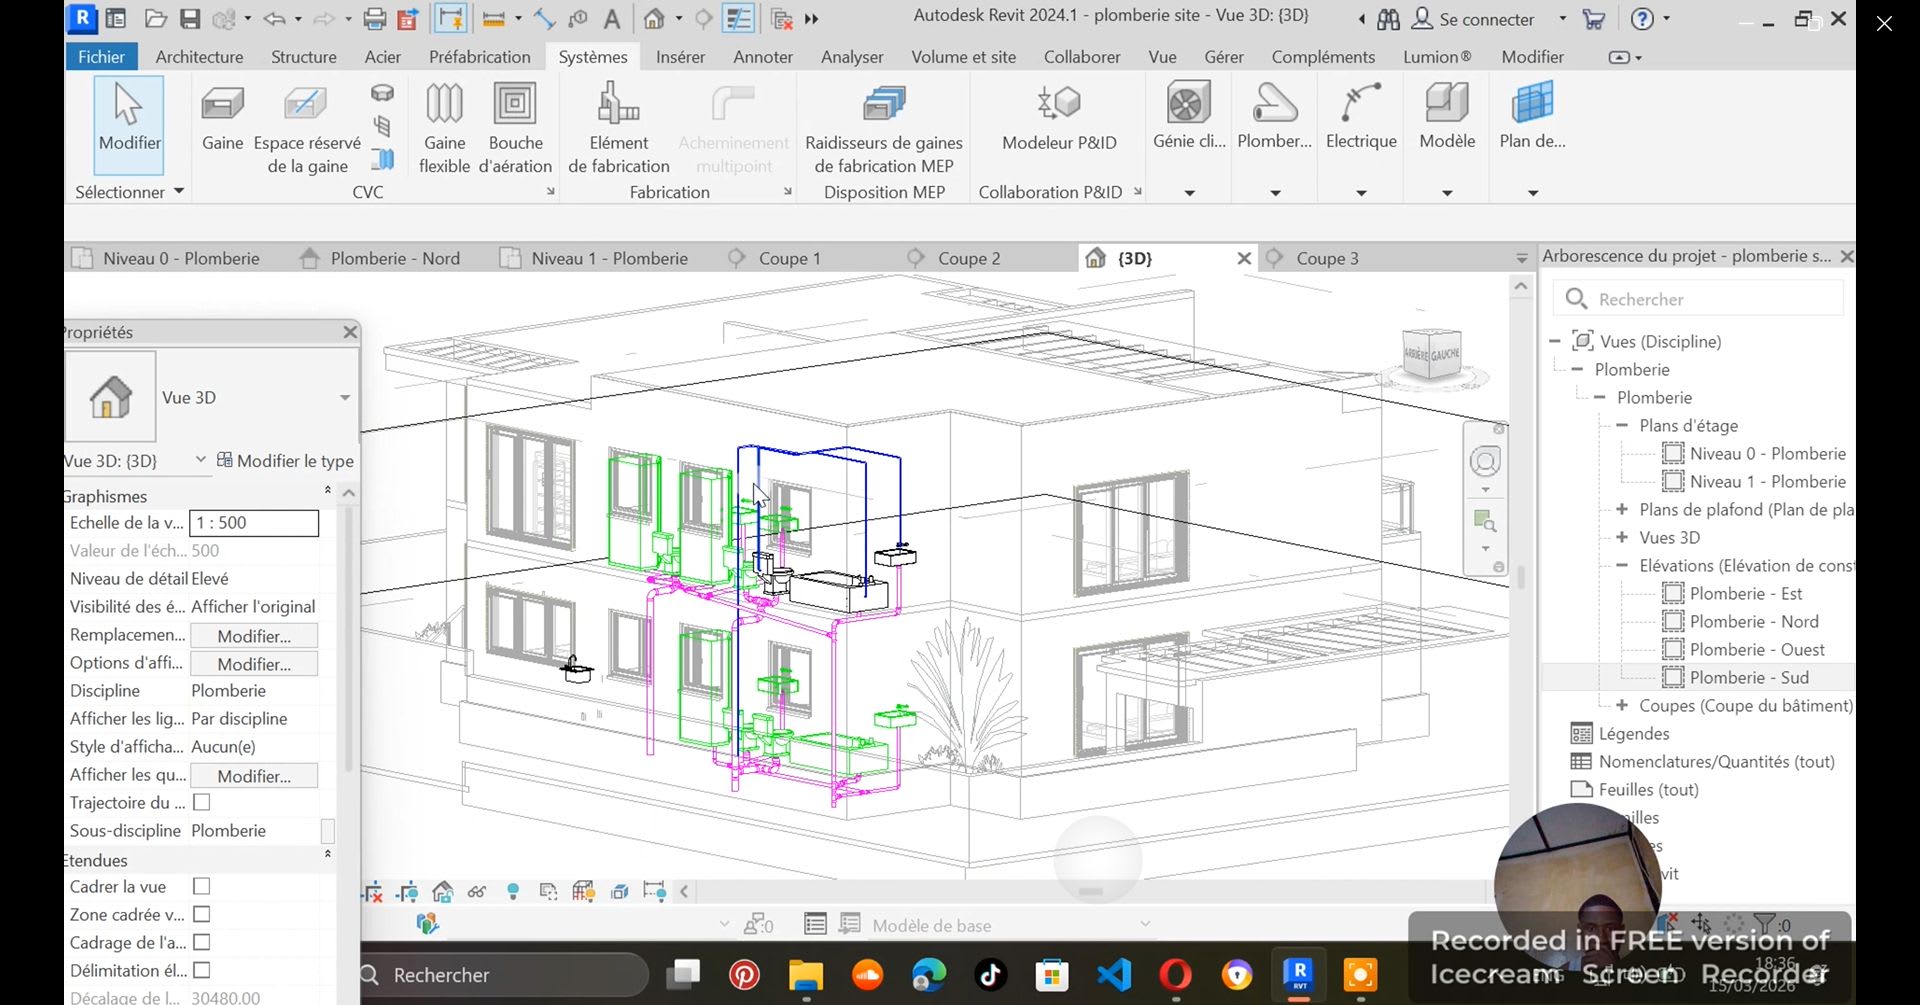
Task: Pick the text 'A' annotation tool
Action: click(612, 18)
